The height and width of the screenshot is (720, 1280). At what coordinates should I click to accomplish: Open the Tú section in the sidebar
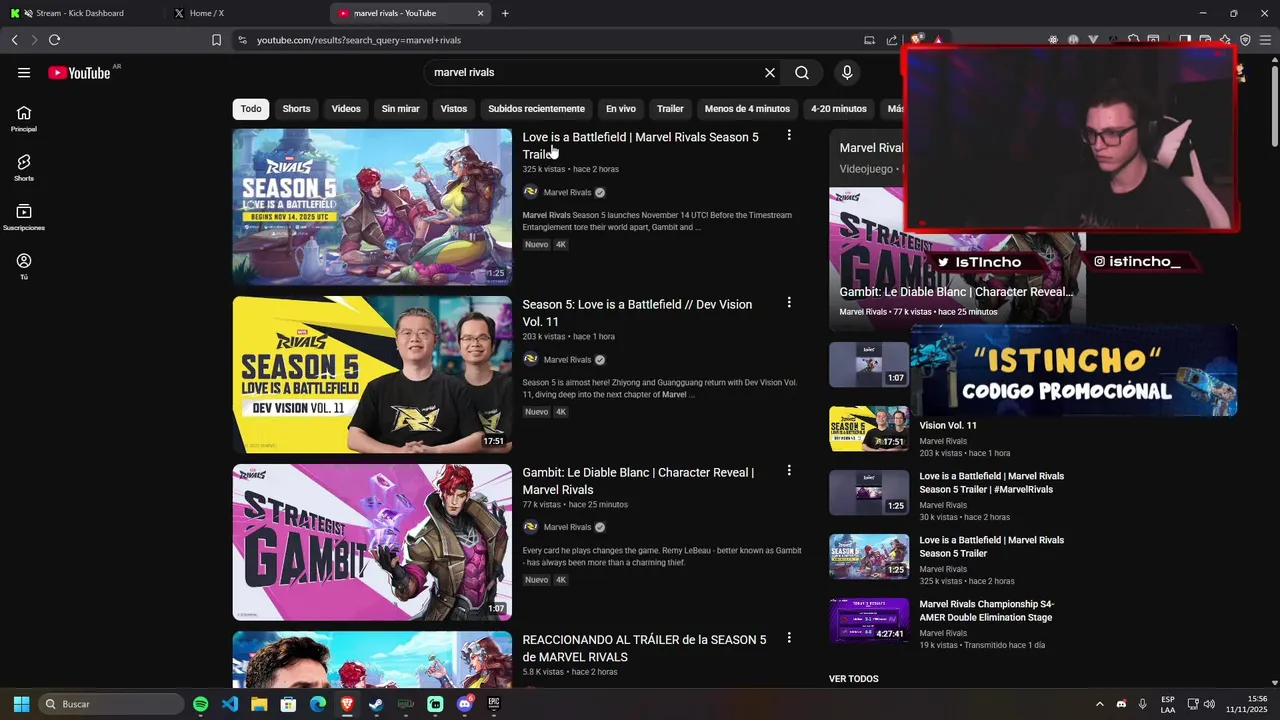pos(24,266)
